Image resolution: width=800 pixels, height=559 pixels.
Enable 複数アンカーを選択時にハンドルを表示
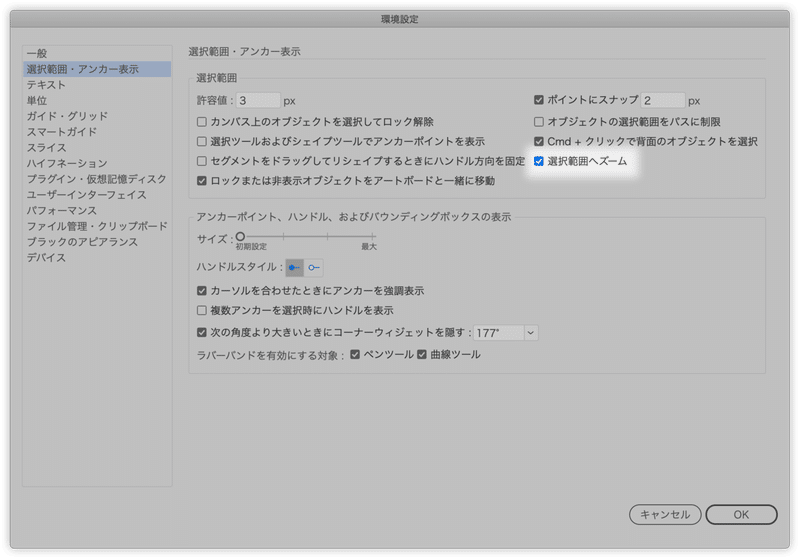[x=202, y=310]
